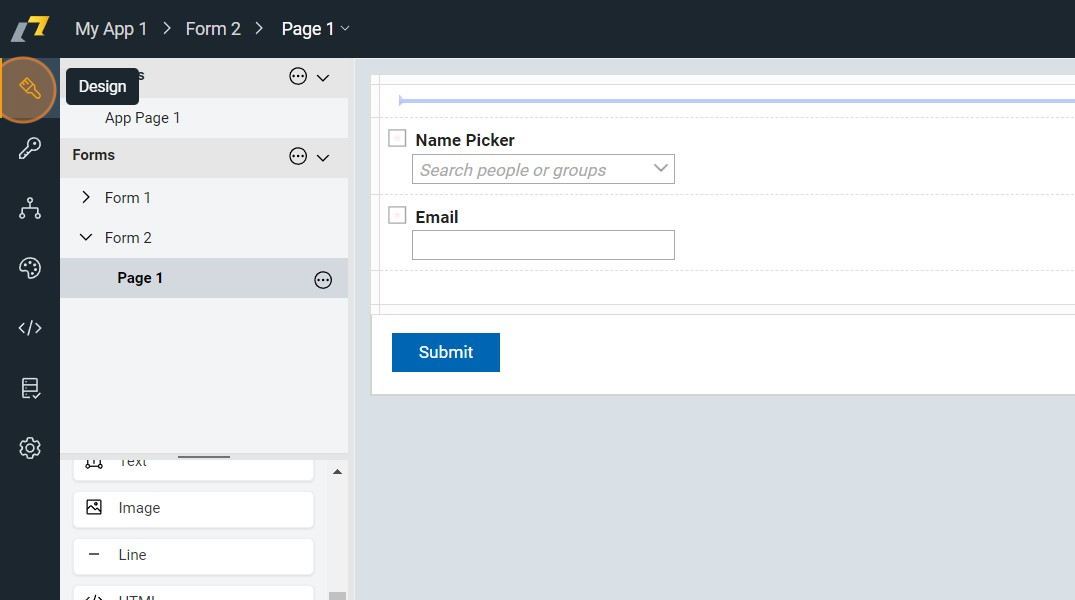Click the Design paintbrush icon in sidebar
The image size is (1075, 600).
tap(29, 89)
